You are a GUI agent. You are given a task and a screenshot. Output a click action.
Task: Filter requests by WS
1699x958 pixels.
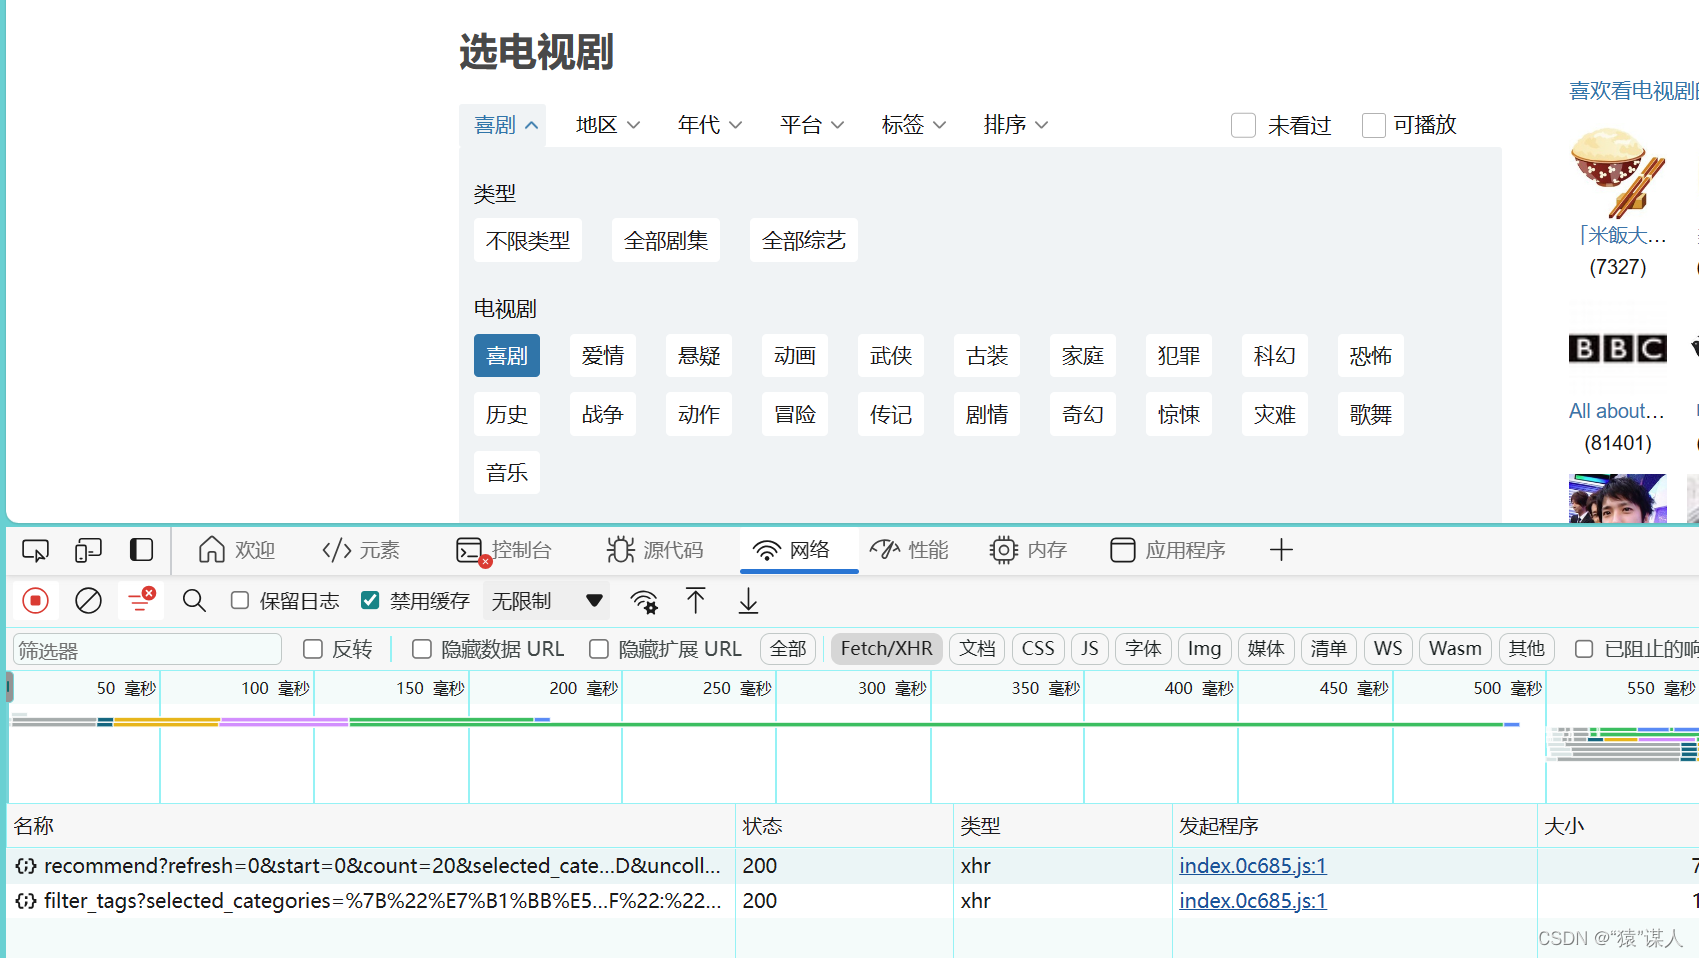1388,649
